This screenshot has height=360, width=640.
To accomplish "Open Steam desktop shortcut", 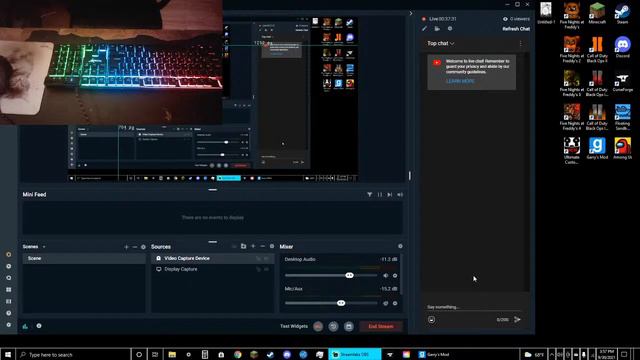I will (622, 13).
